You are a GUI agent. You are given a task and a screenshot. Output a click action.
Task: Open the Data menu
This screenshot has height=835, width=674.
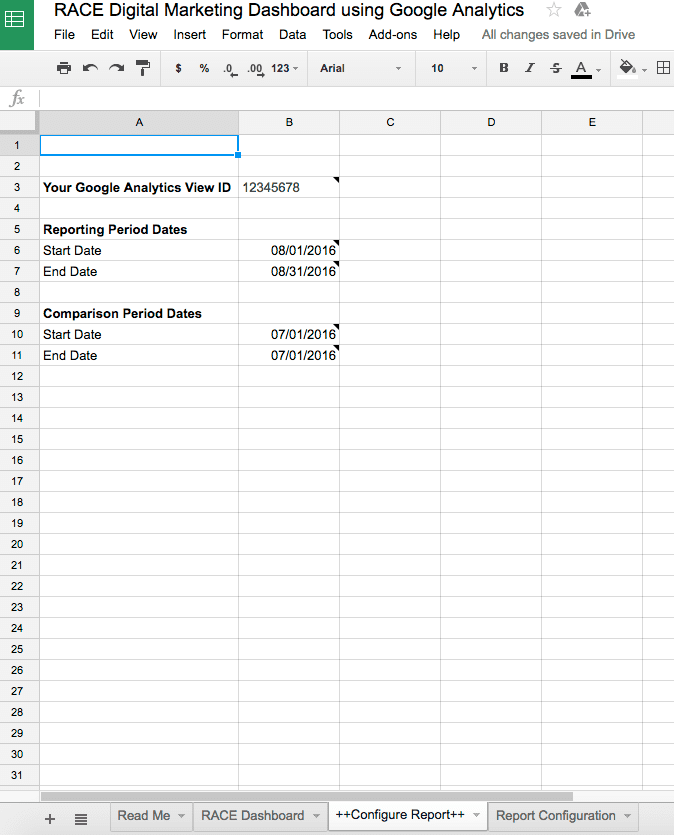293,35
